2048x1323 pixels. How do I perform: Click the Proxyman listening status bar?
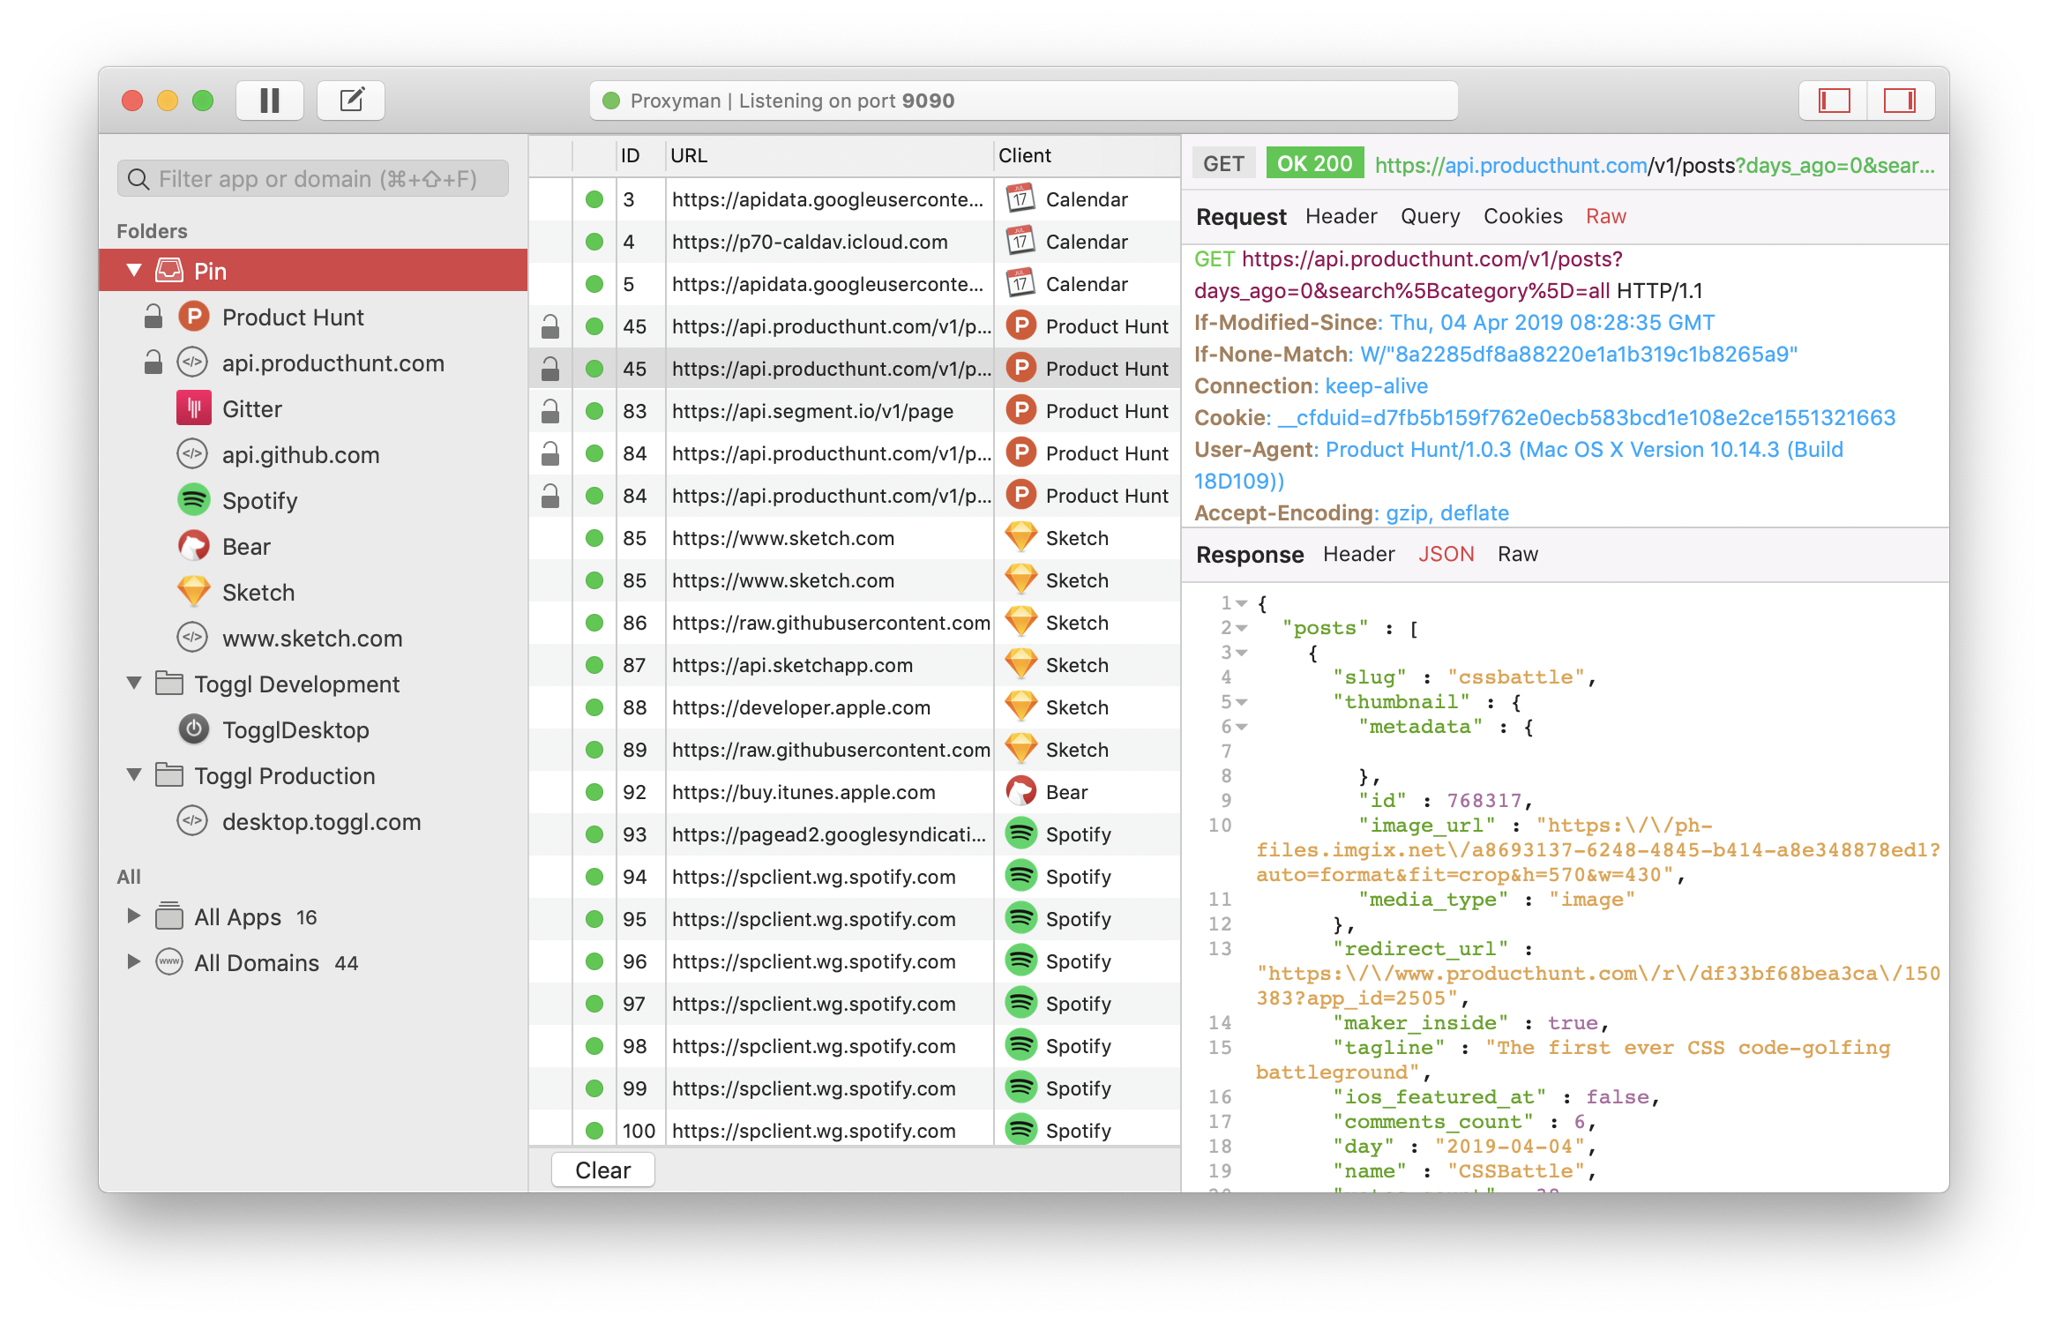click(1023, 100)
